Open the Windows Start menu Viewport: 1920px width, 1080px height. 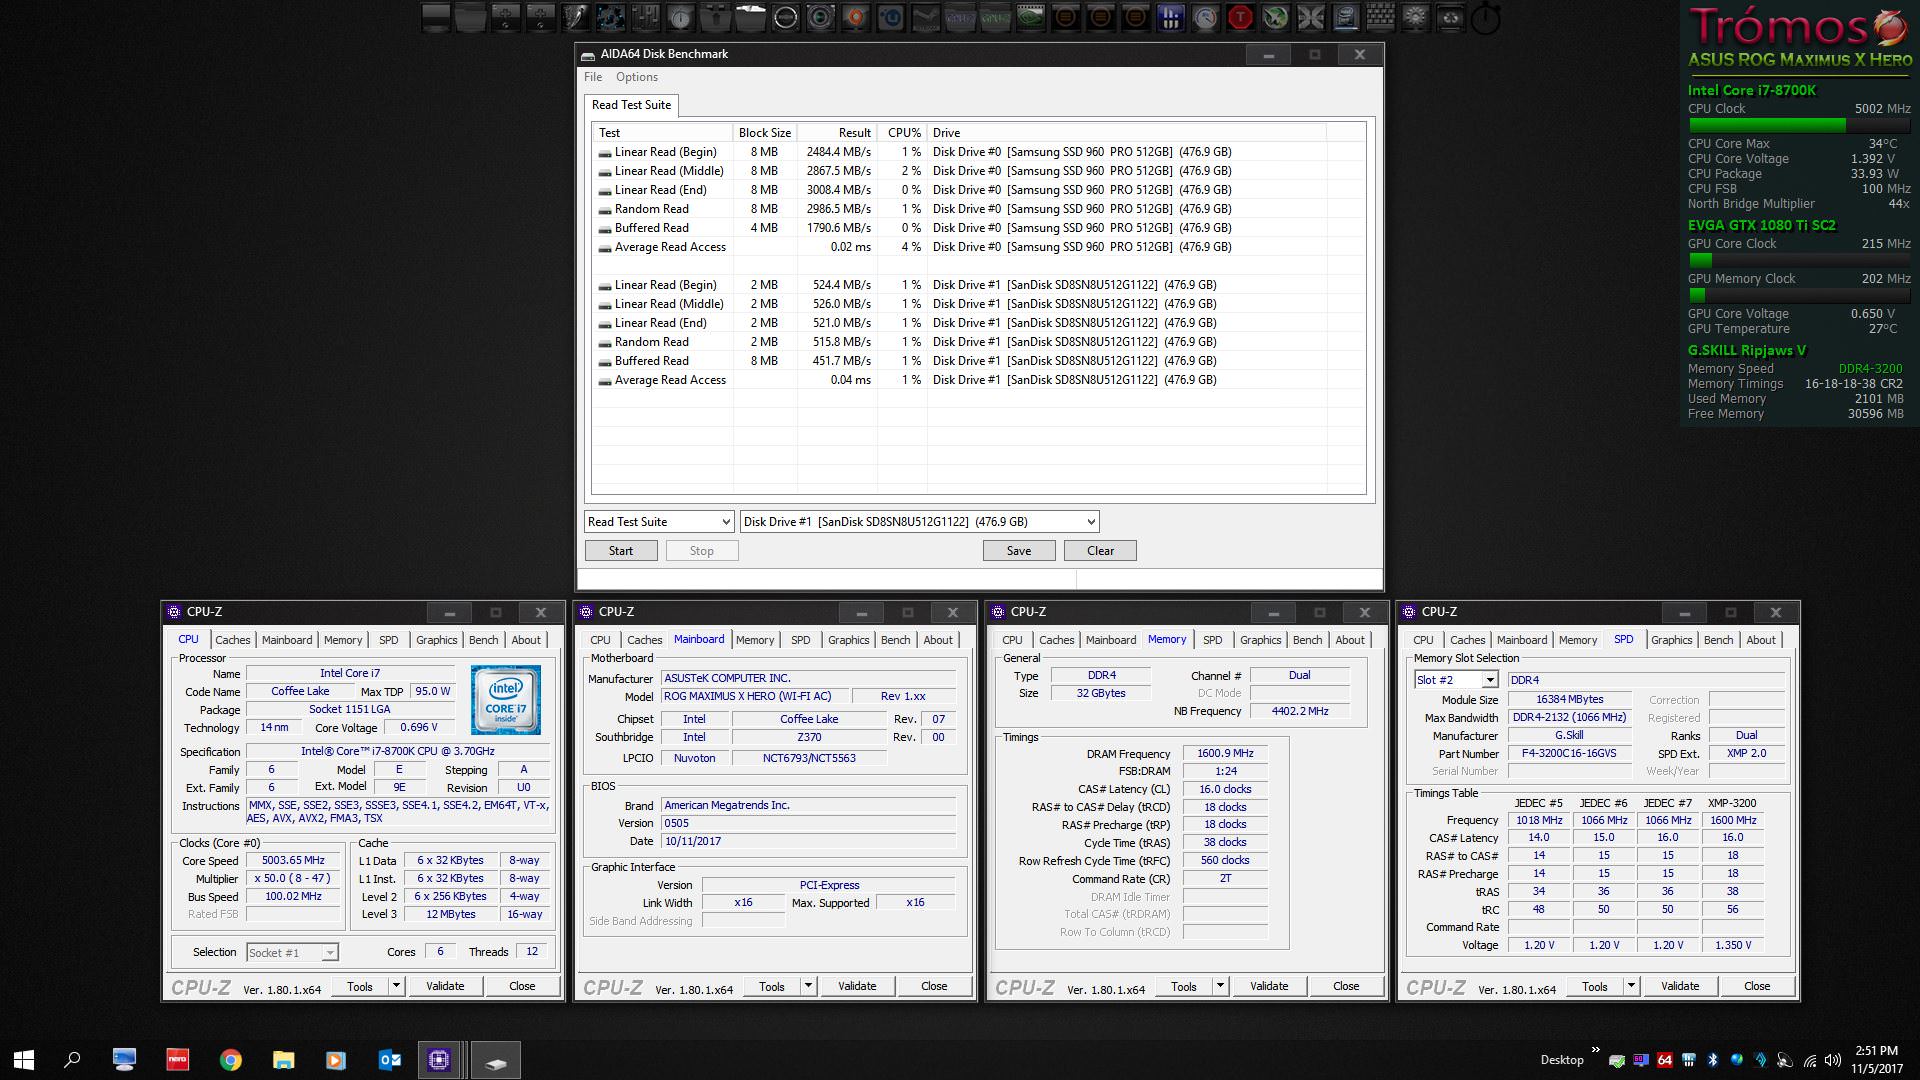coord(24,1060)
